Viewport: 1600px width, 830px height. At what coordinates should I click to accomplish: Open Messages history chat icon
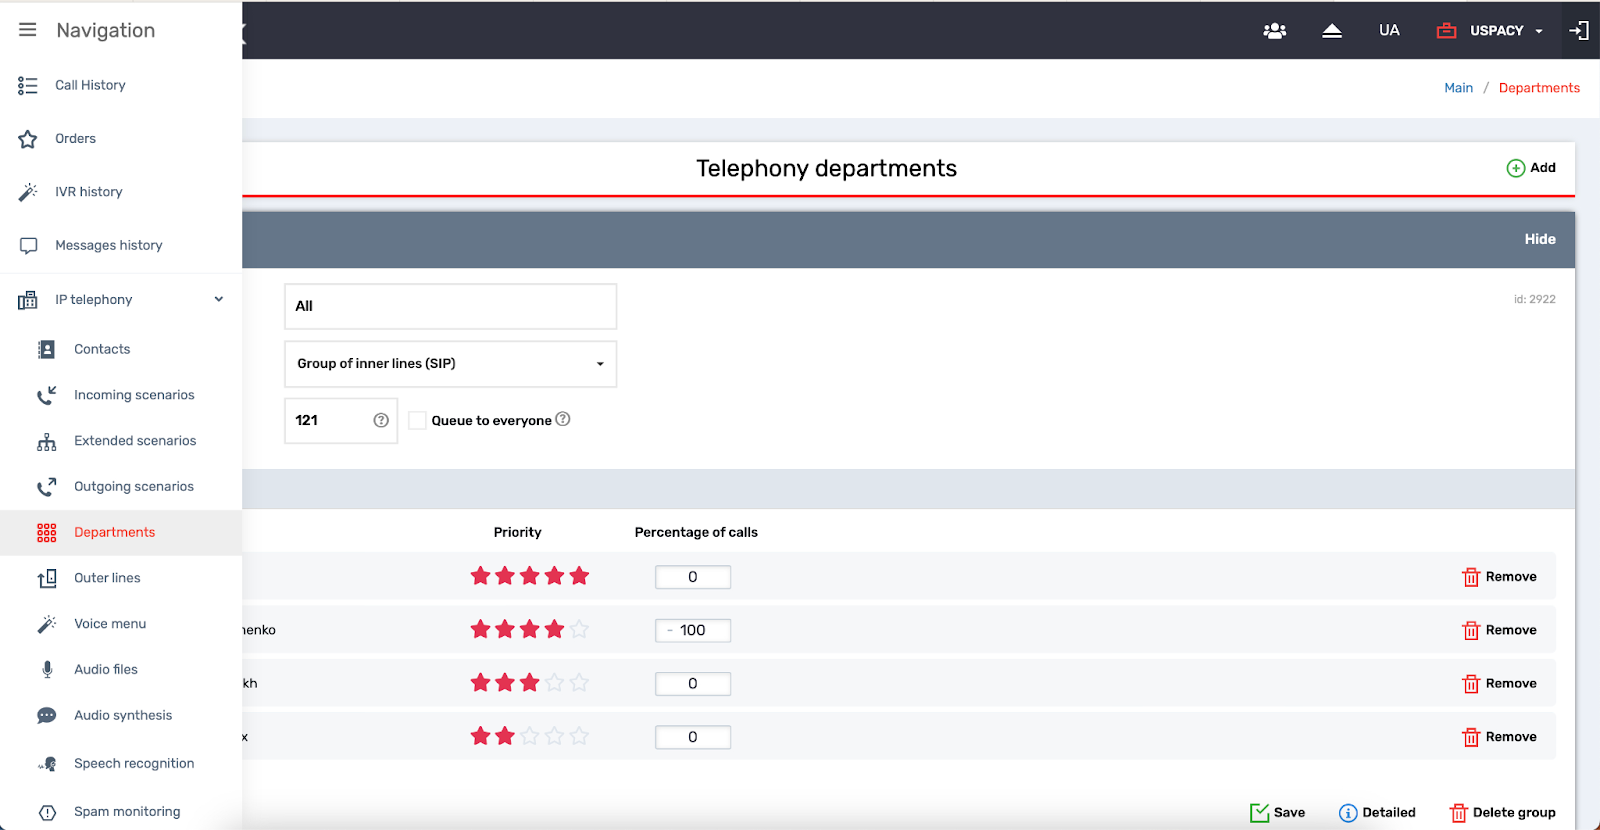click(28, 246)
